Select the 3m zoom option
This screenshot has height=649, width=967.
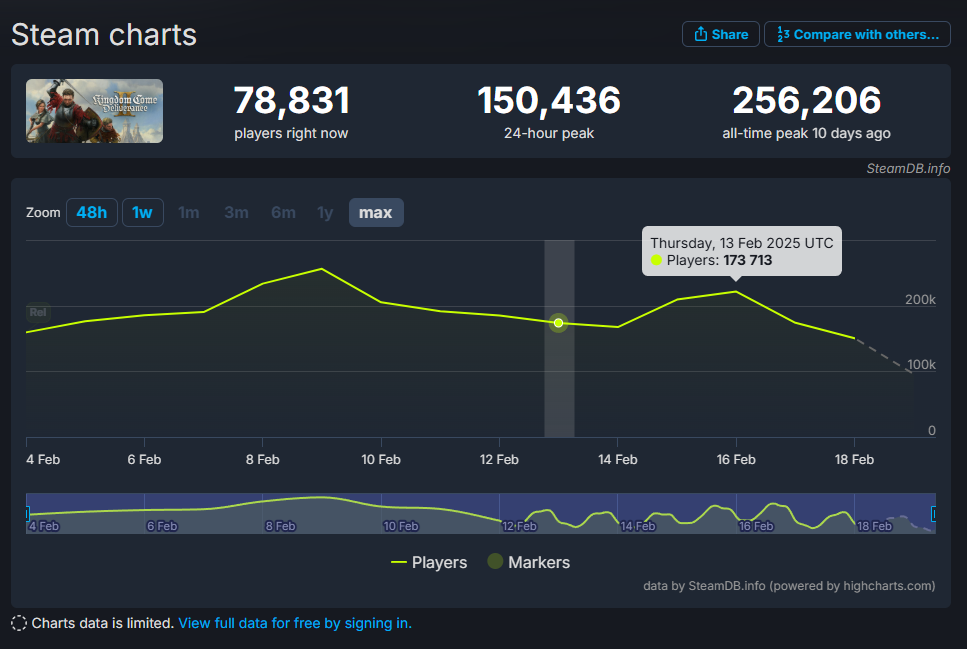(236, 212)
